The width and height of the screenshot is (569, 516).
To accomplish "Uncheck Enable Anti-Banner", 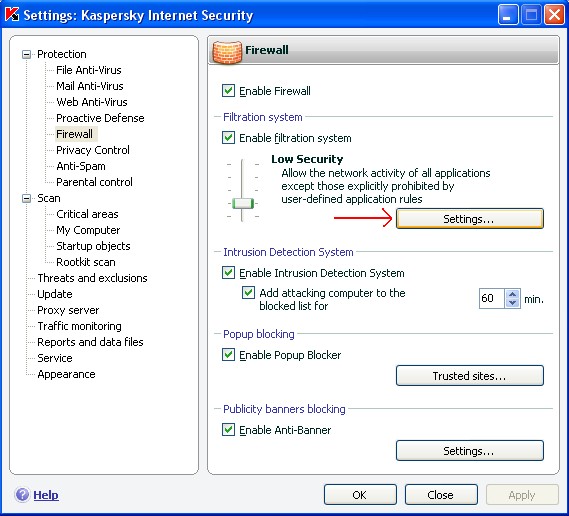I will pos(228,430).
